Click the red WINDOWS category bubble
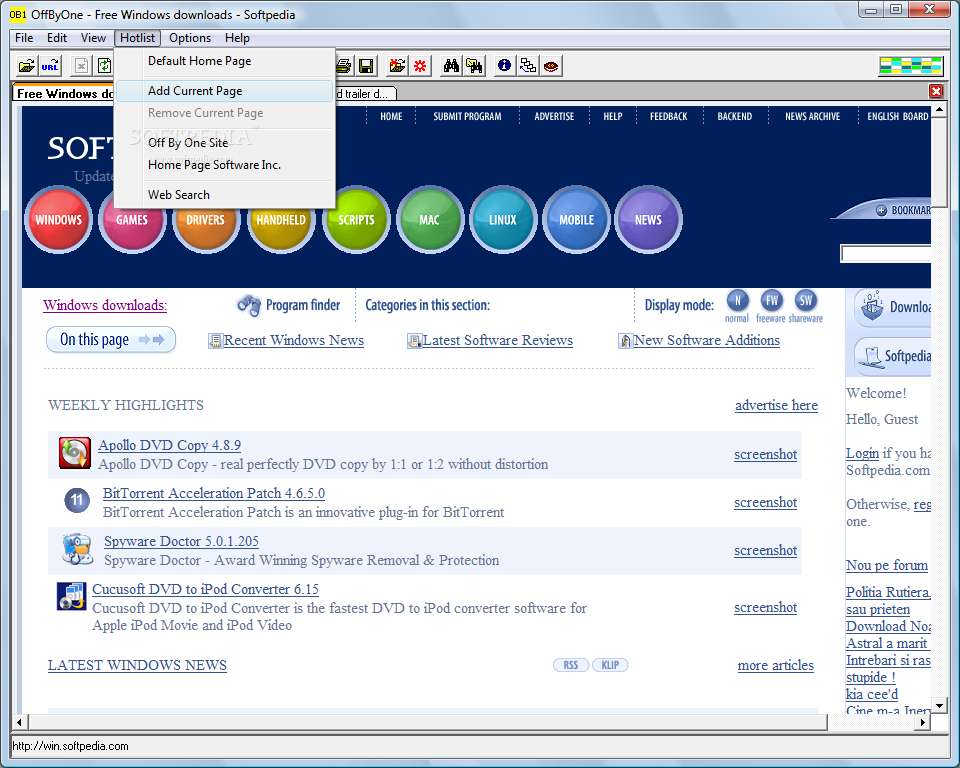Image resolution: width=960 pixels, height=768 pixels. click(58, 219)
